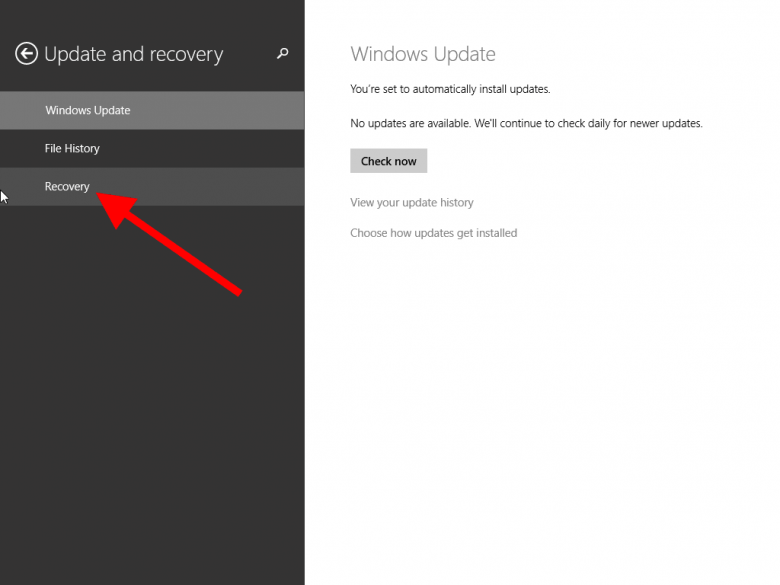The height and width of the screenshot is (585, 780).
Task: Click the No updates are available message
Action: click(526, 123)
